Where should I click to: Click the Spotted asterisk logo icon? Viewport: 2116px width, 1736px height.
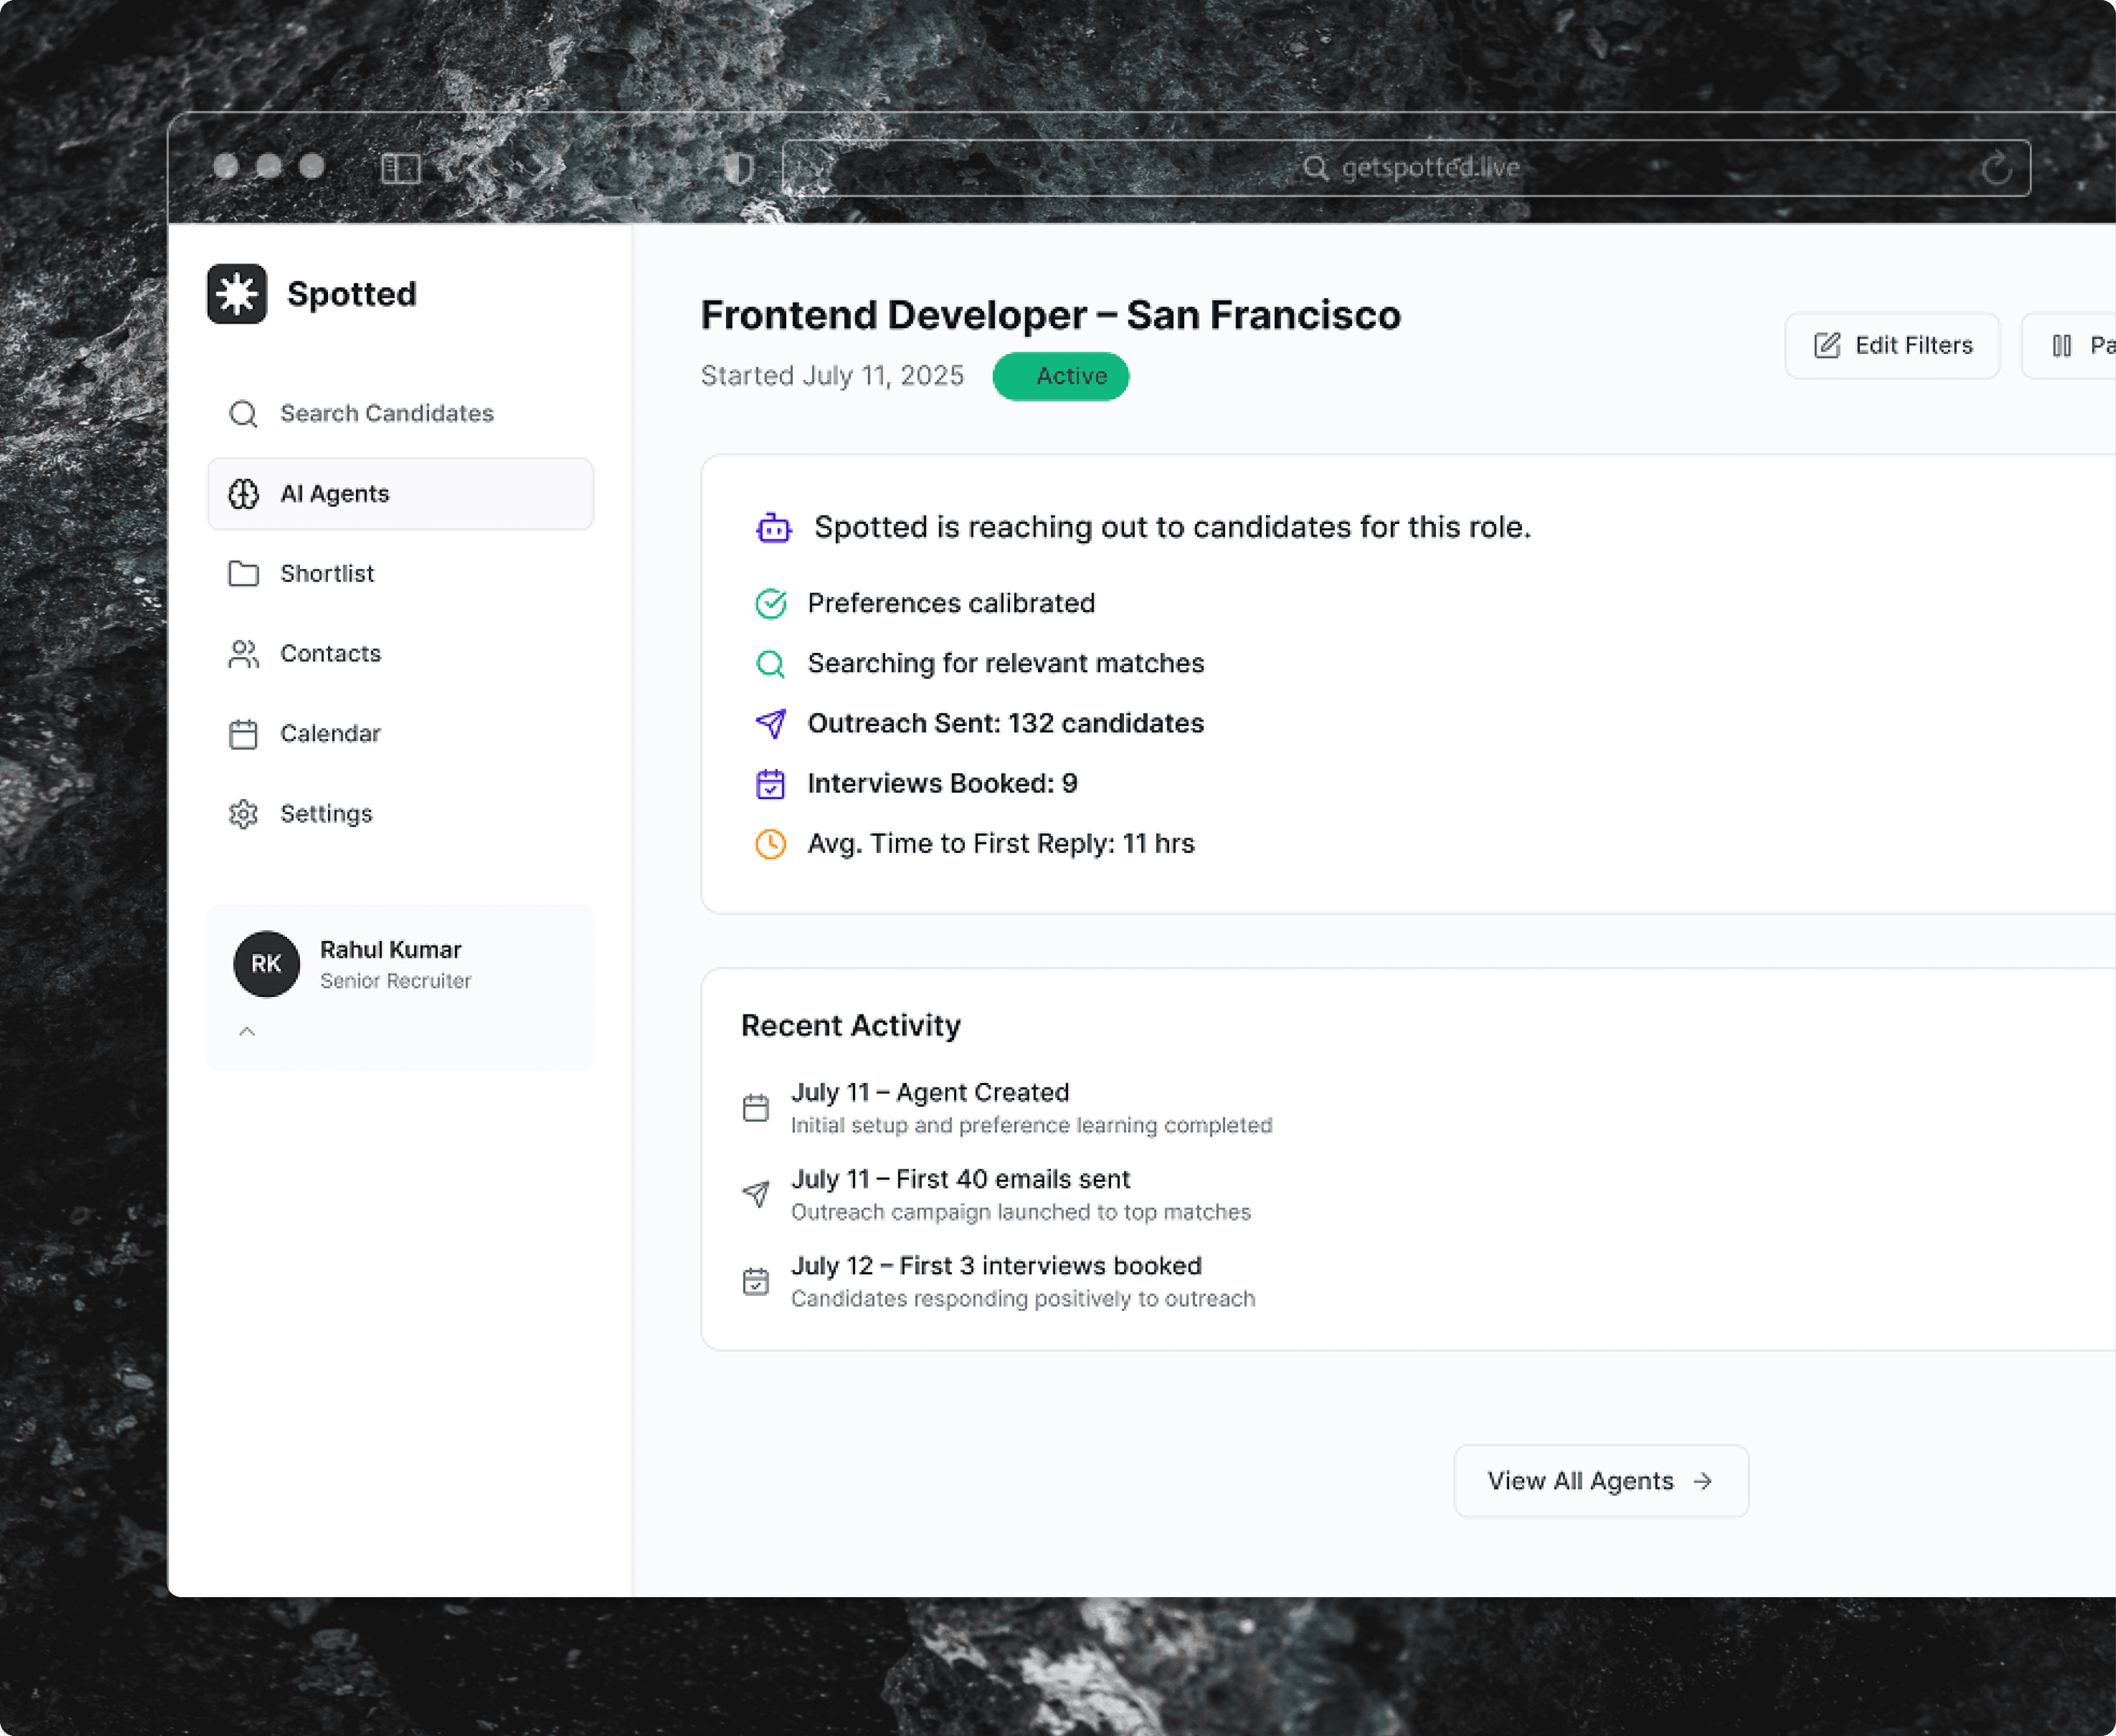(x=237, y=294)
